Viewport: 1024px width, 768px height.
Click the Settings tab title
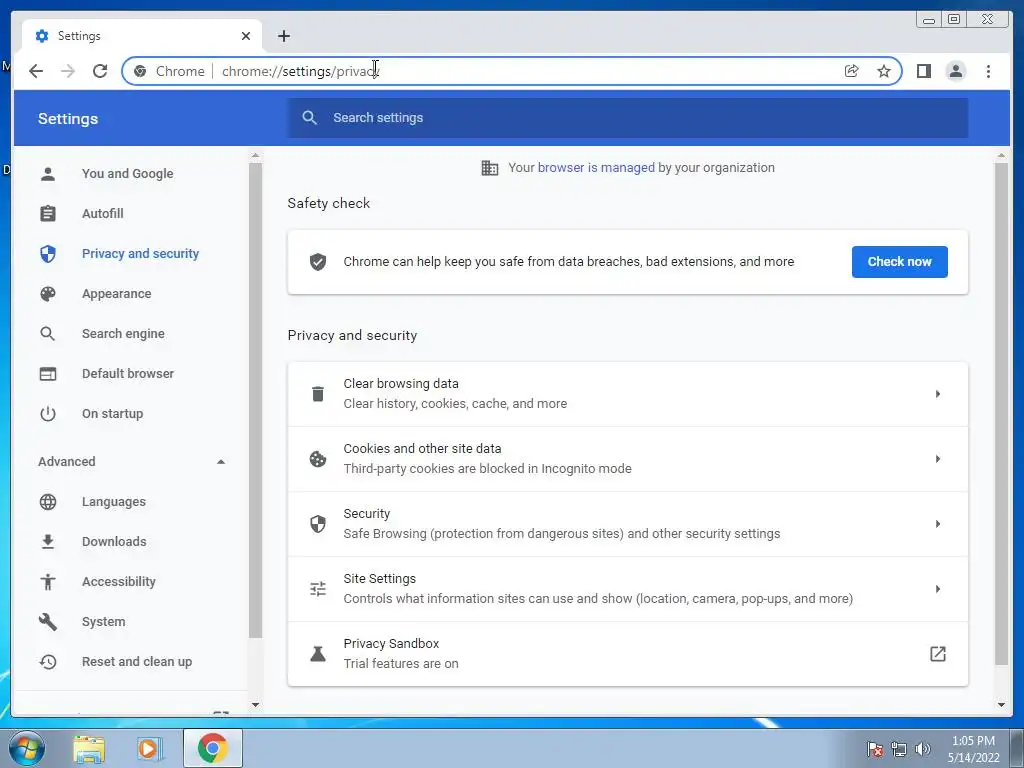click(x=79, y=36)
